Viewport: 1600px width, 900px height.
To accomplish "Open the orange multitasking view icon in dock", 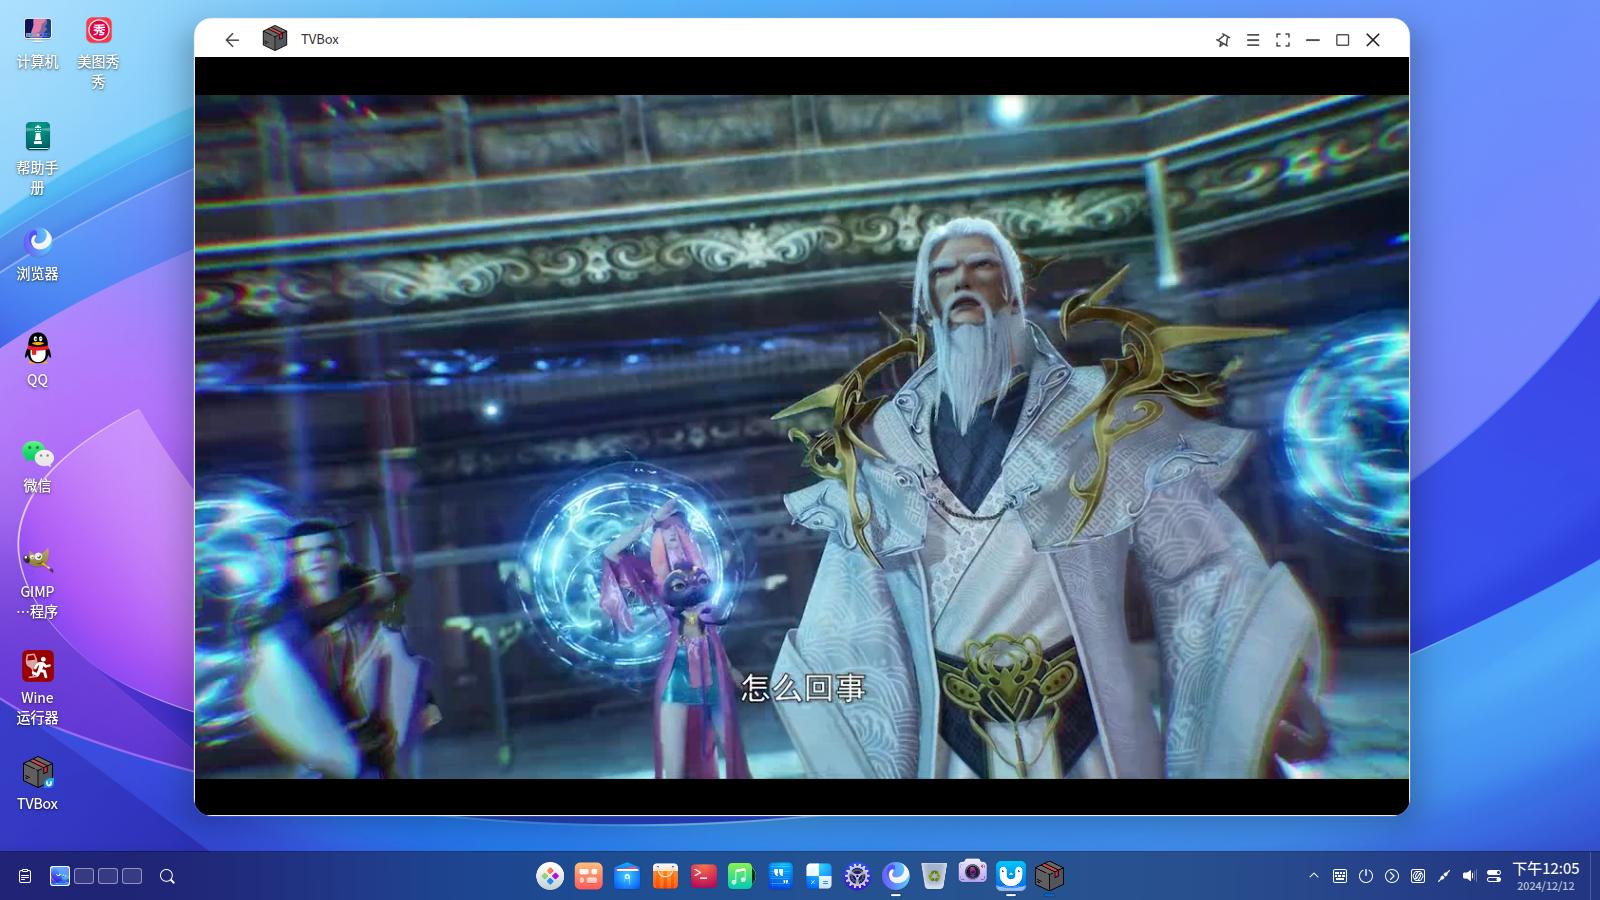I will point(588,876).
